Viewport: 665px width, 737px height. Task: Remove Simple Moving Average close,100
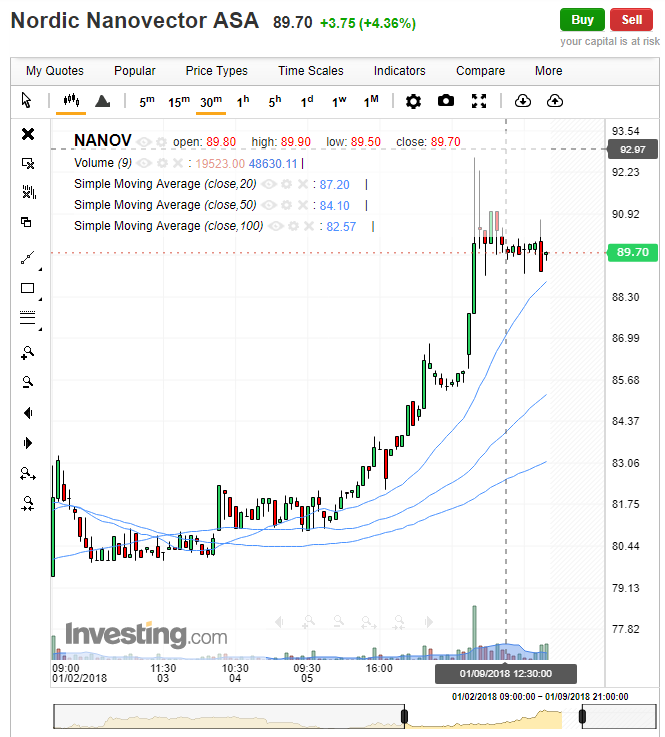click(x=309, y=227)
